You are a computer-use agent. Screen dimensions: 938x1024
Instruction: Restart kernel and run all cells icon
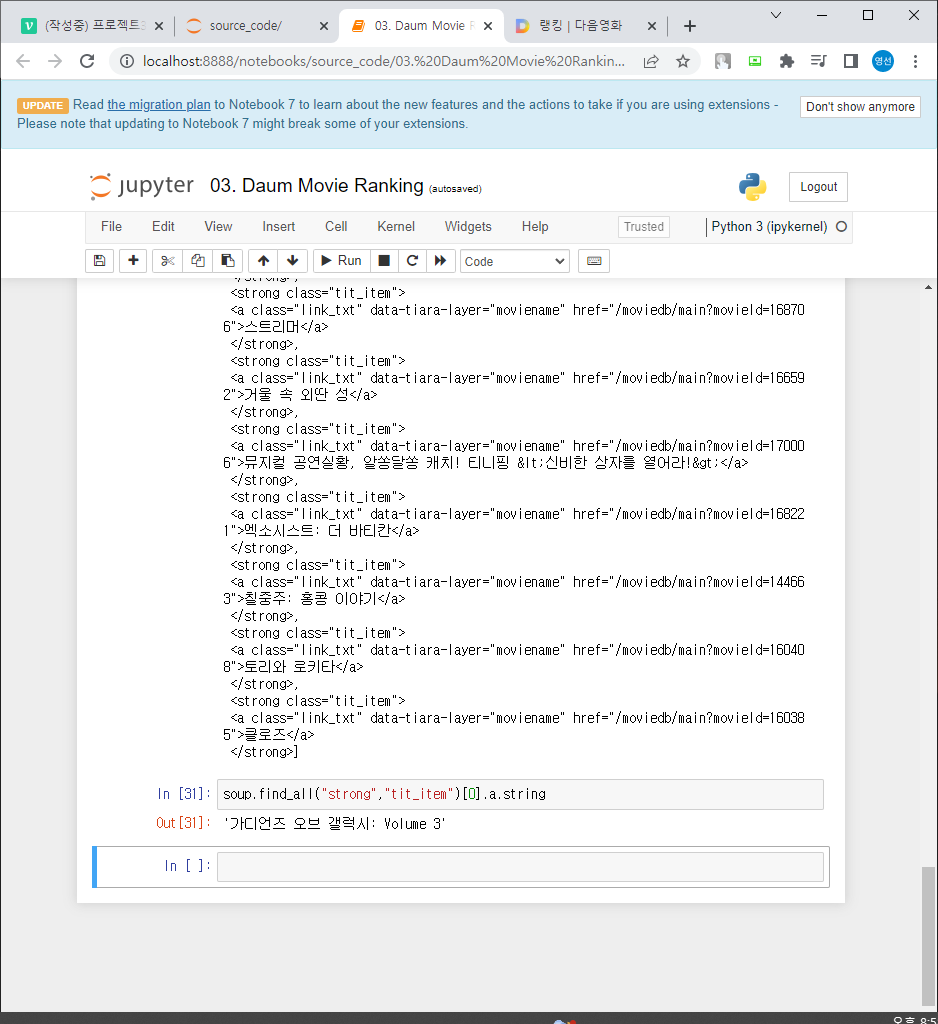440,261
